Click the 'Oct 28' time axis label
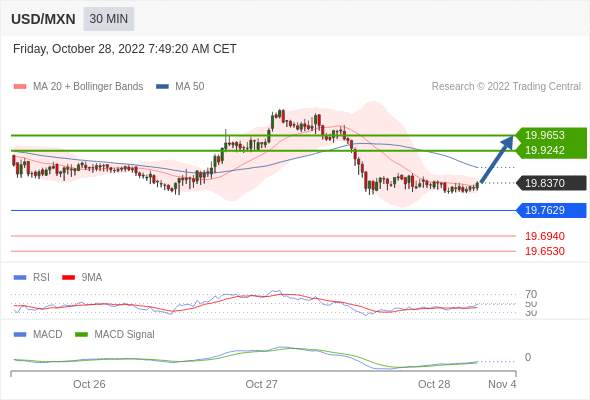Image resolution: width=590 pixels, height=400 pixels. [x=434, y=384]
